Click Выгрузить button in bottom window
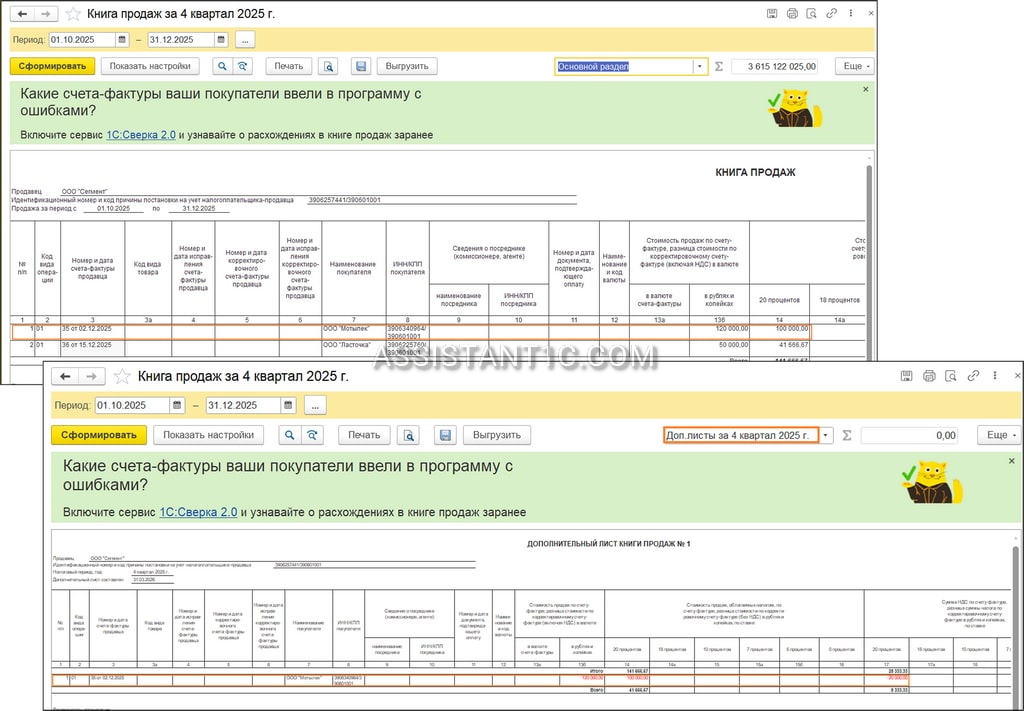 [x=497, y=435]
